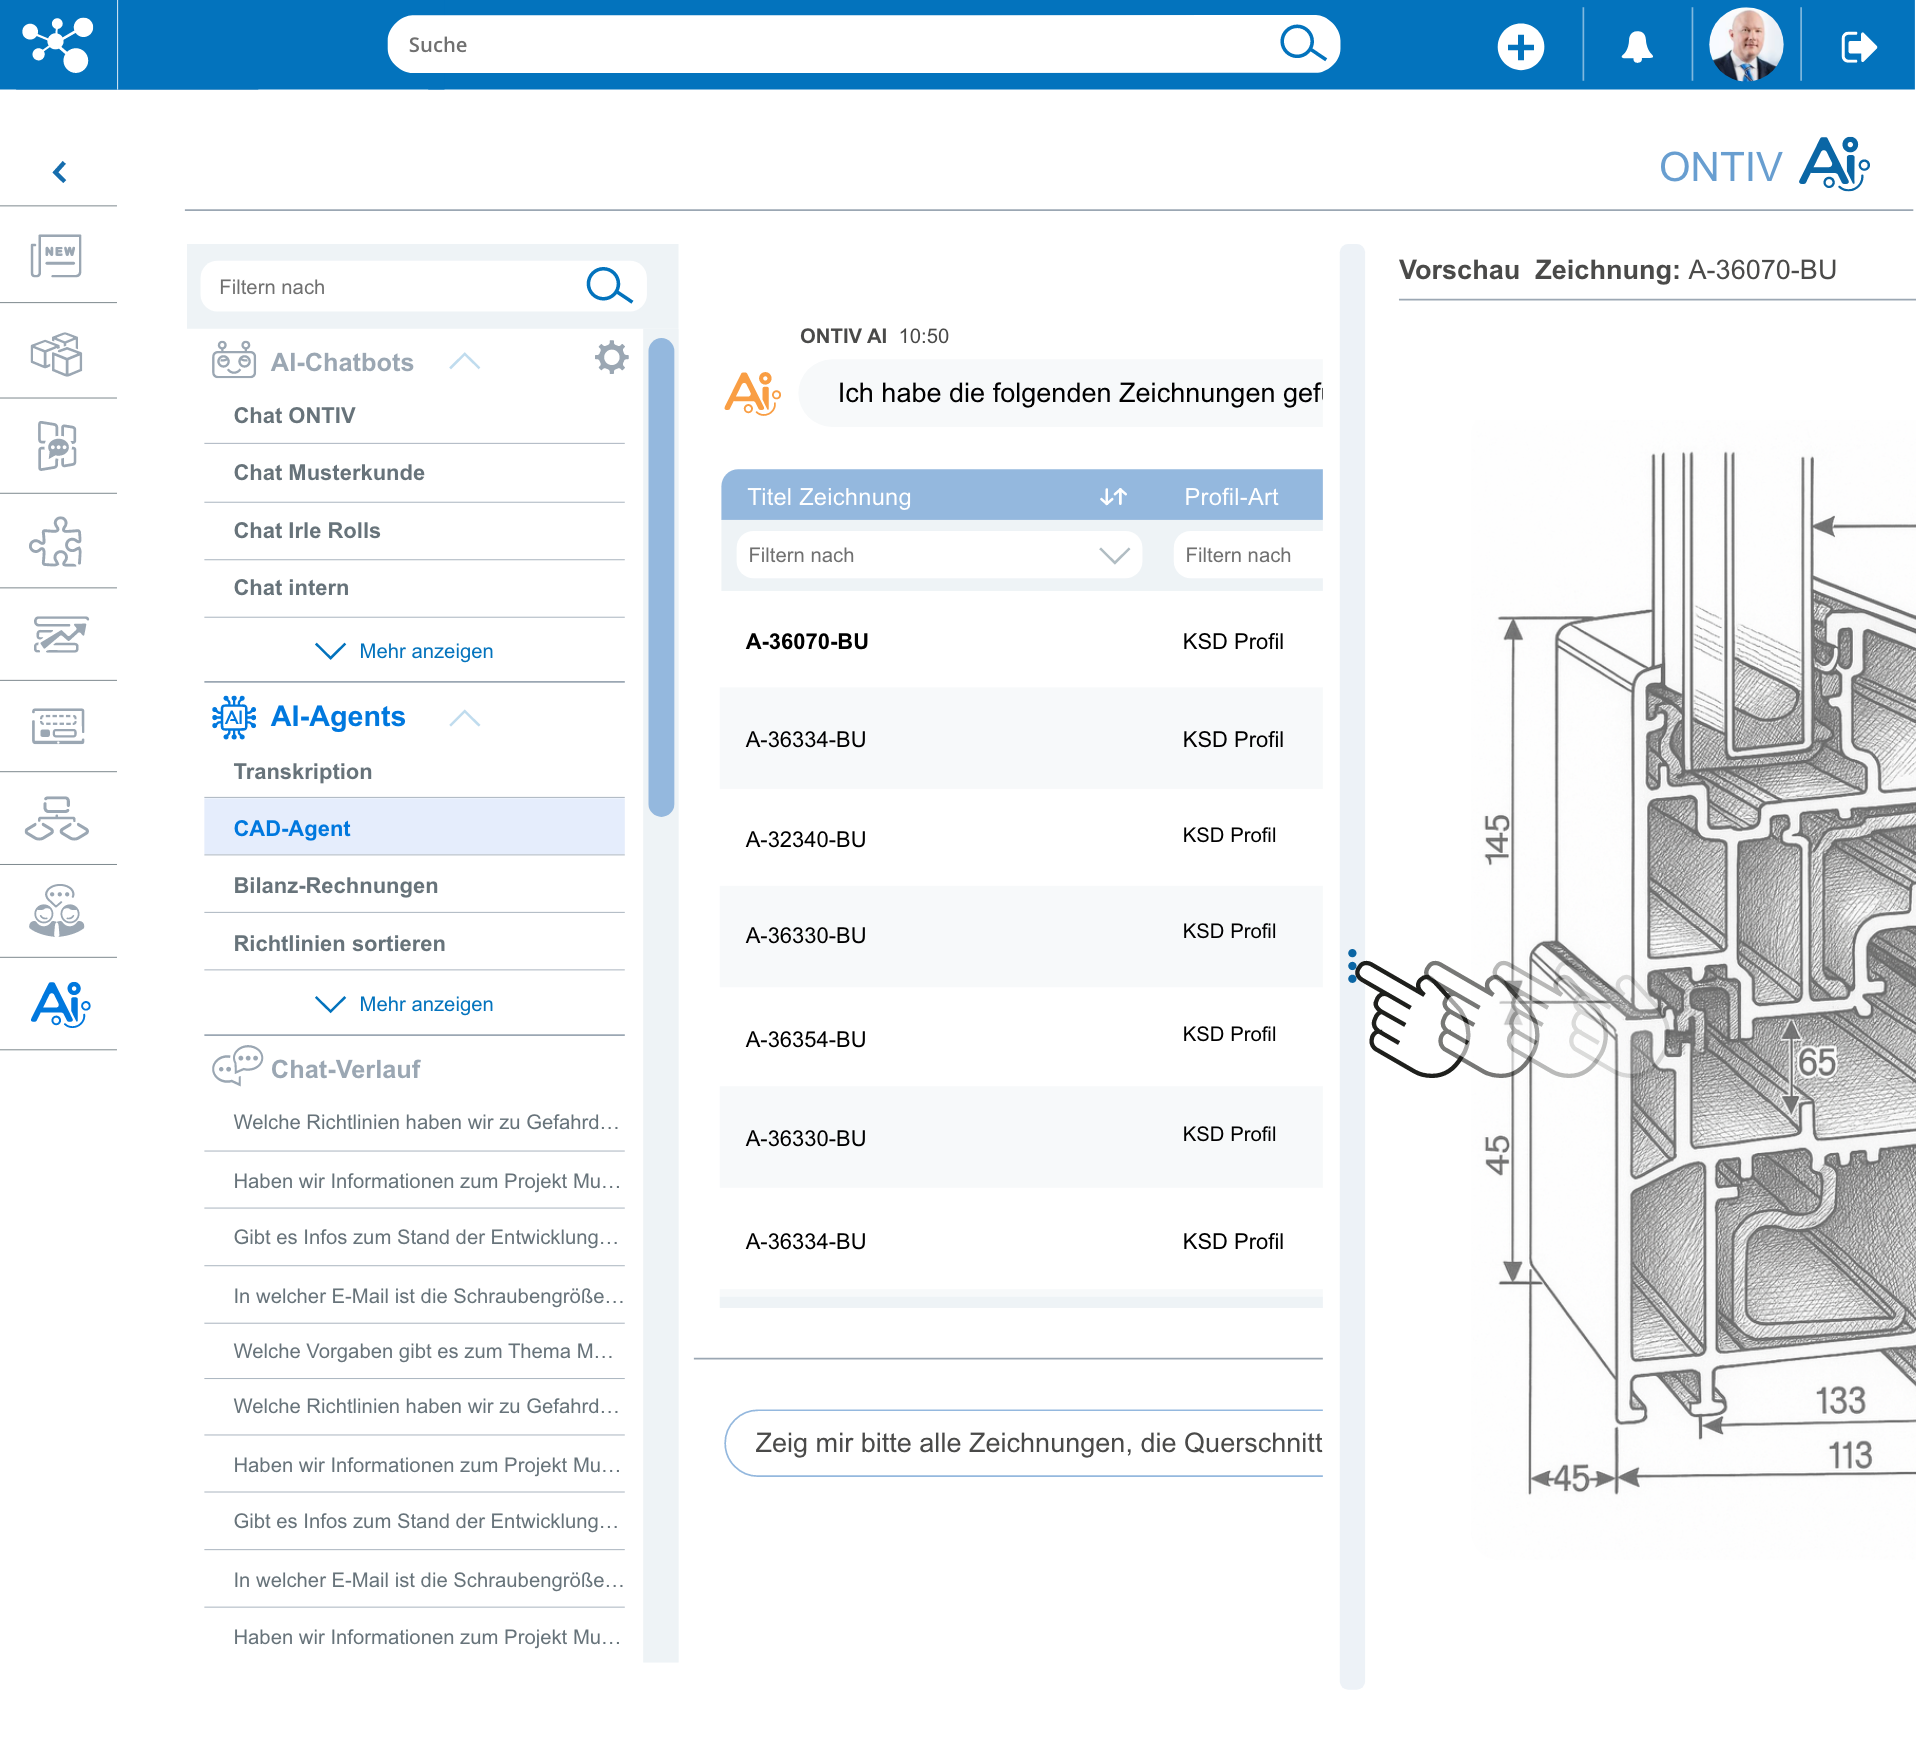Viewport: 1916px width, 1762px height.
Task: Collapse the left navigation panel
Action: 59,171
